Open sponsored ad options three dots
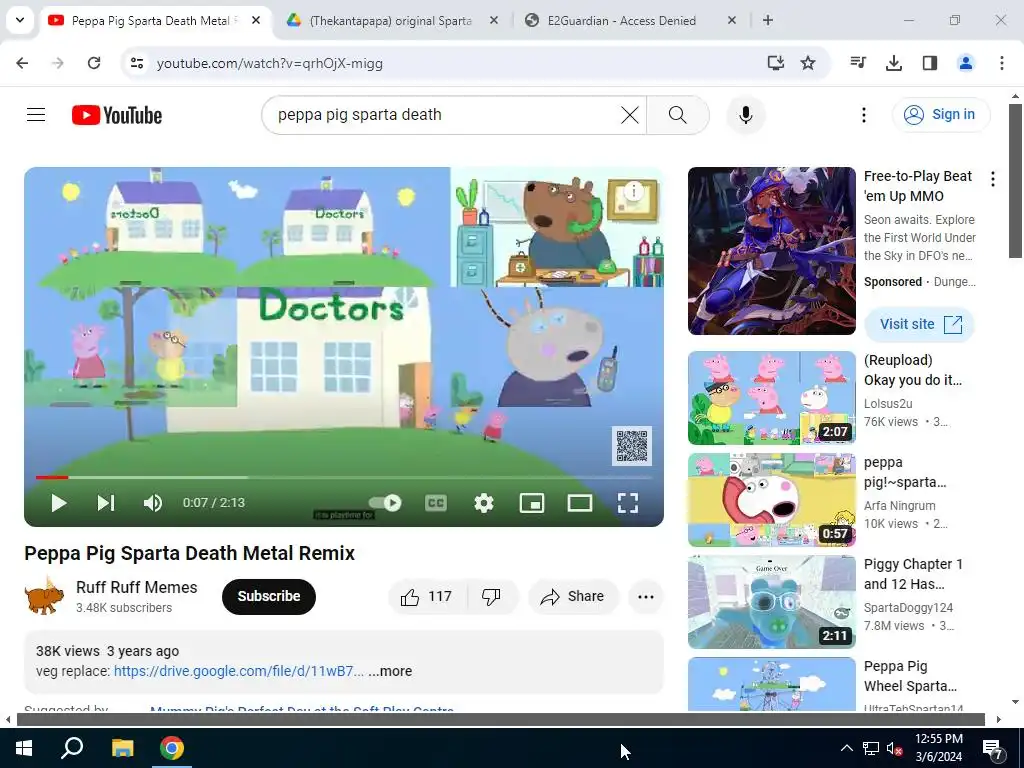This screenshot has height=768, width=1024. click(x=993, y=179)
